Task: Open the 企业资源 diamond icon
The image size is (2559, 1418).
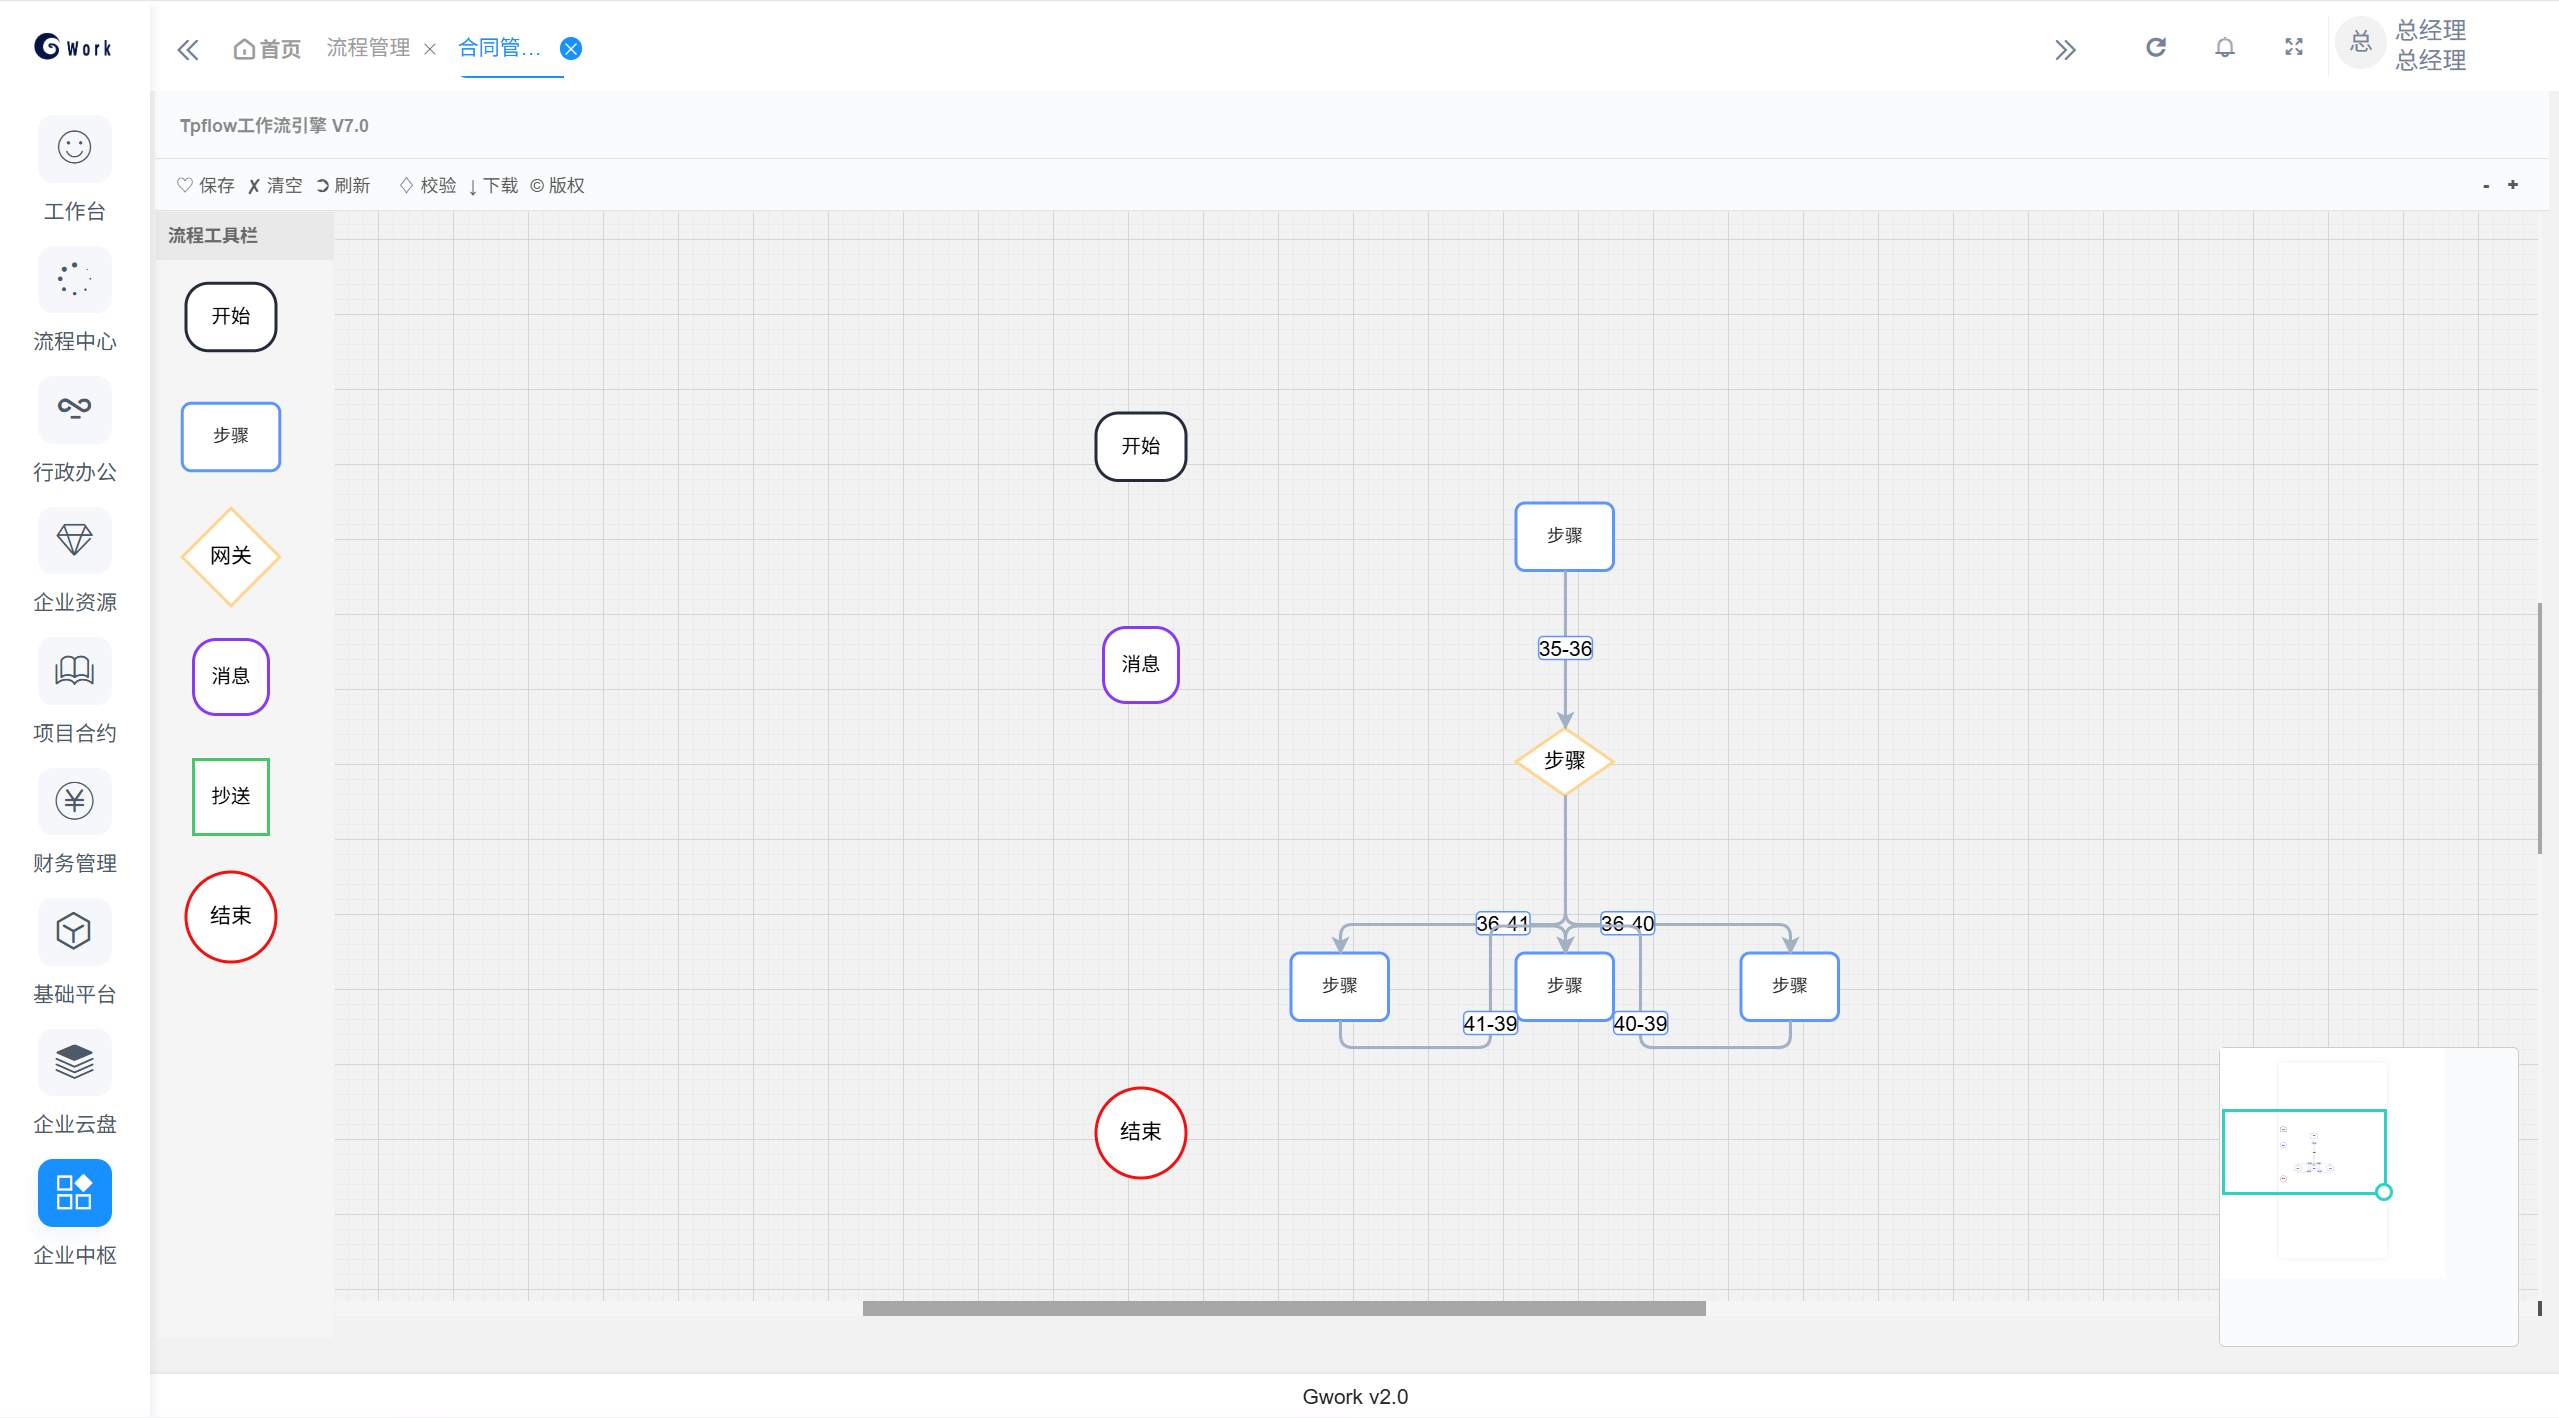Action: tap(74, 540)
